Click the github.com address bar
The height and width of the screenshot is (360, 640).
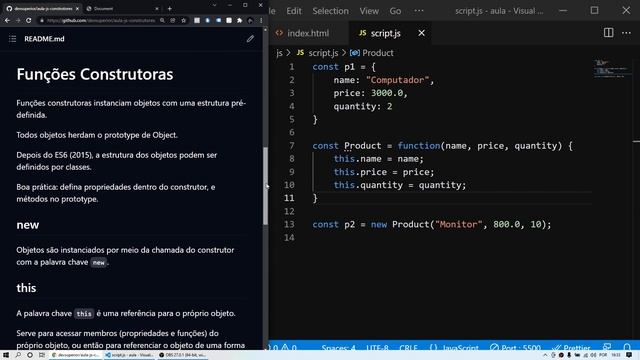(x=100, y=20)
